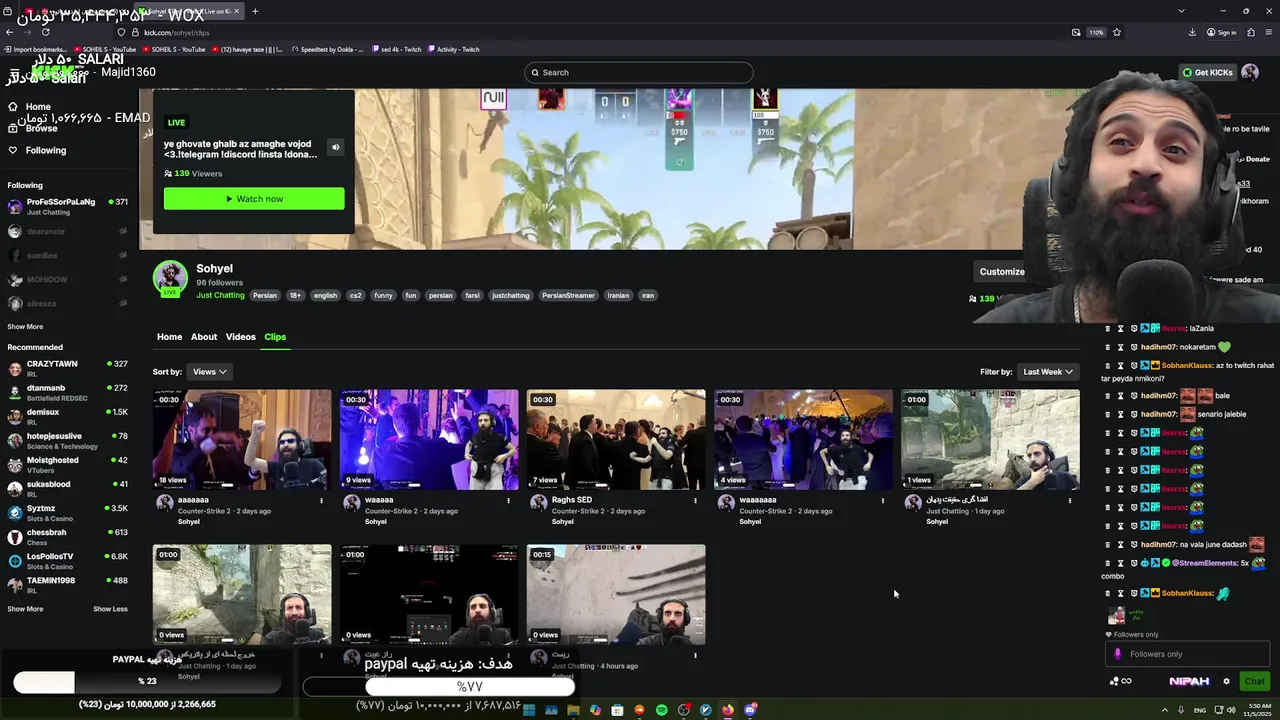The height and width of the screenshot is (720, 1280).
Task: Open OBS Studio from the taskbar
Action: tap(684, 710)
